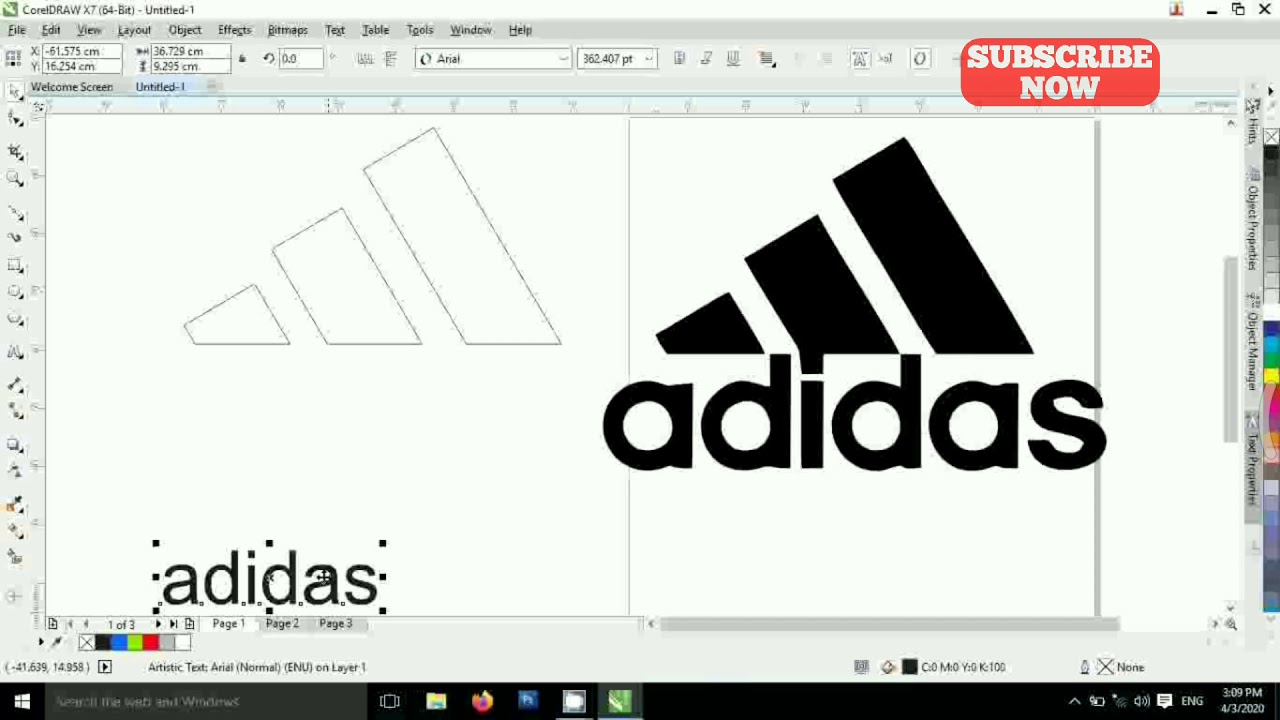Open the Bitmaps menu

[x=288, y=30]
